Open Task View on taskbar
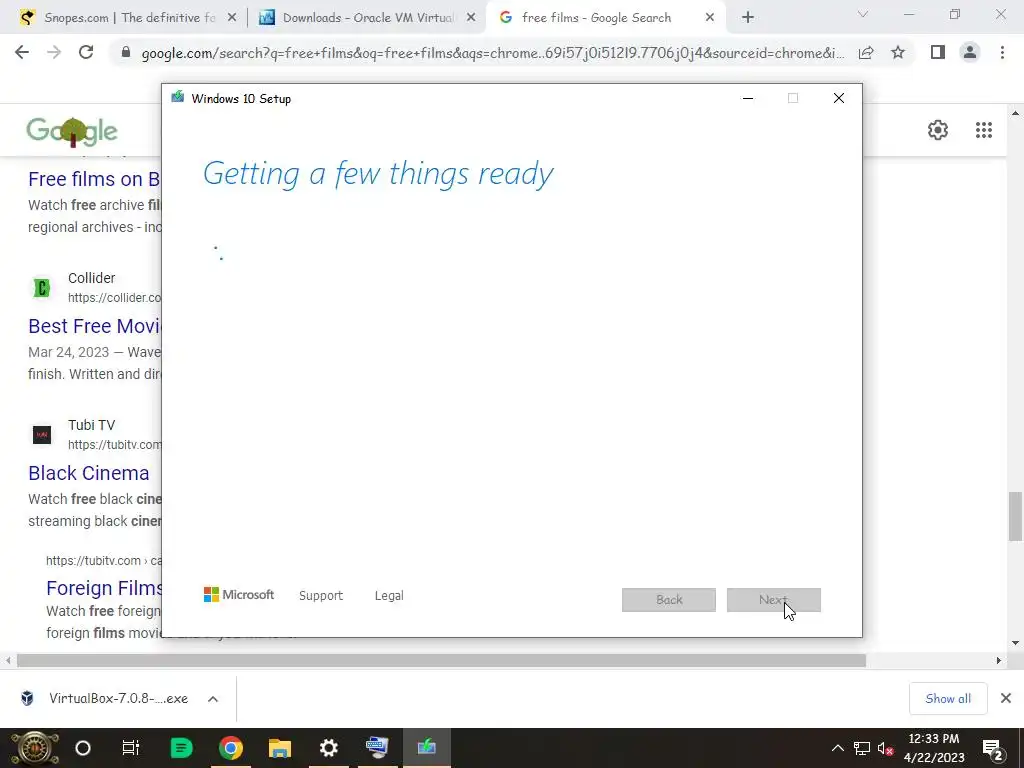1024x768 pixels. [x=131, y=748]
